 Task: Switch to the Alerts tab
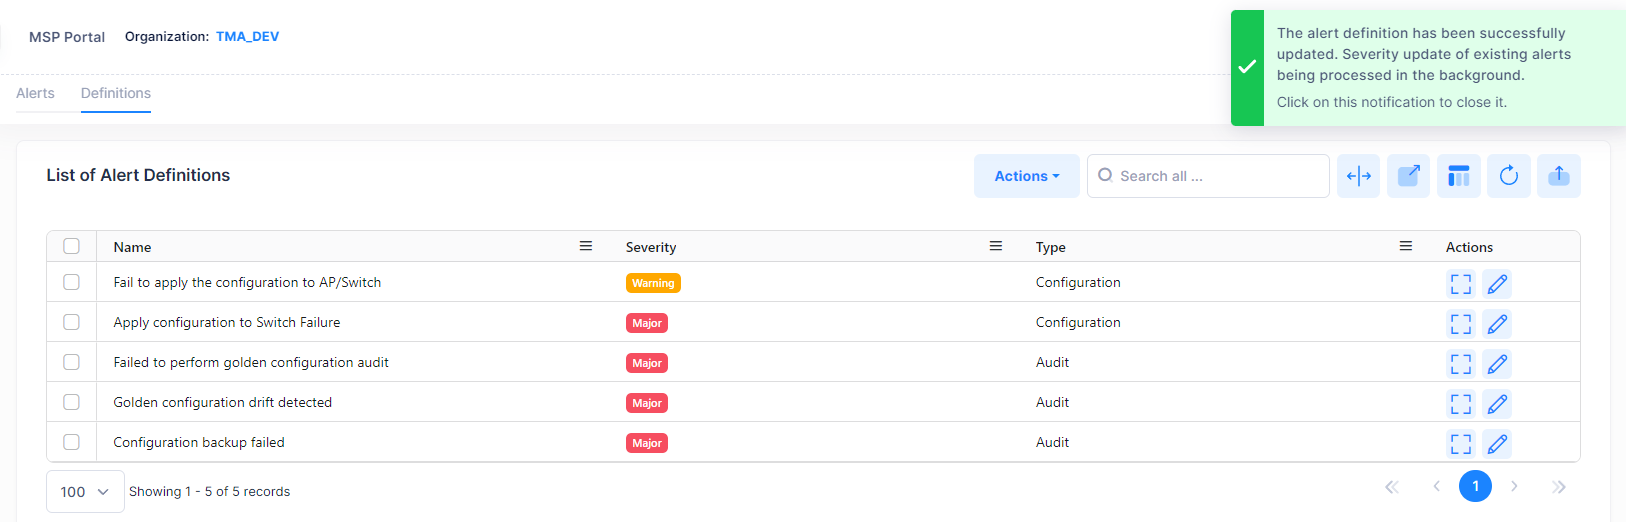(35, 93)
